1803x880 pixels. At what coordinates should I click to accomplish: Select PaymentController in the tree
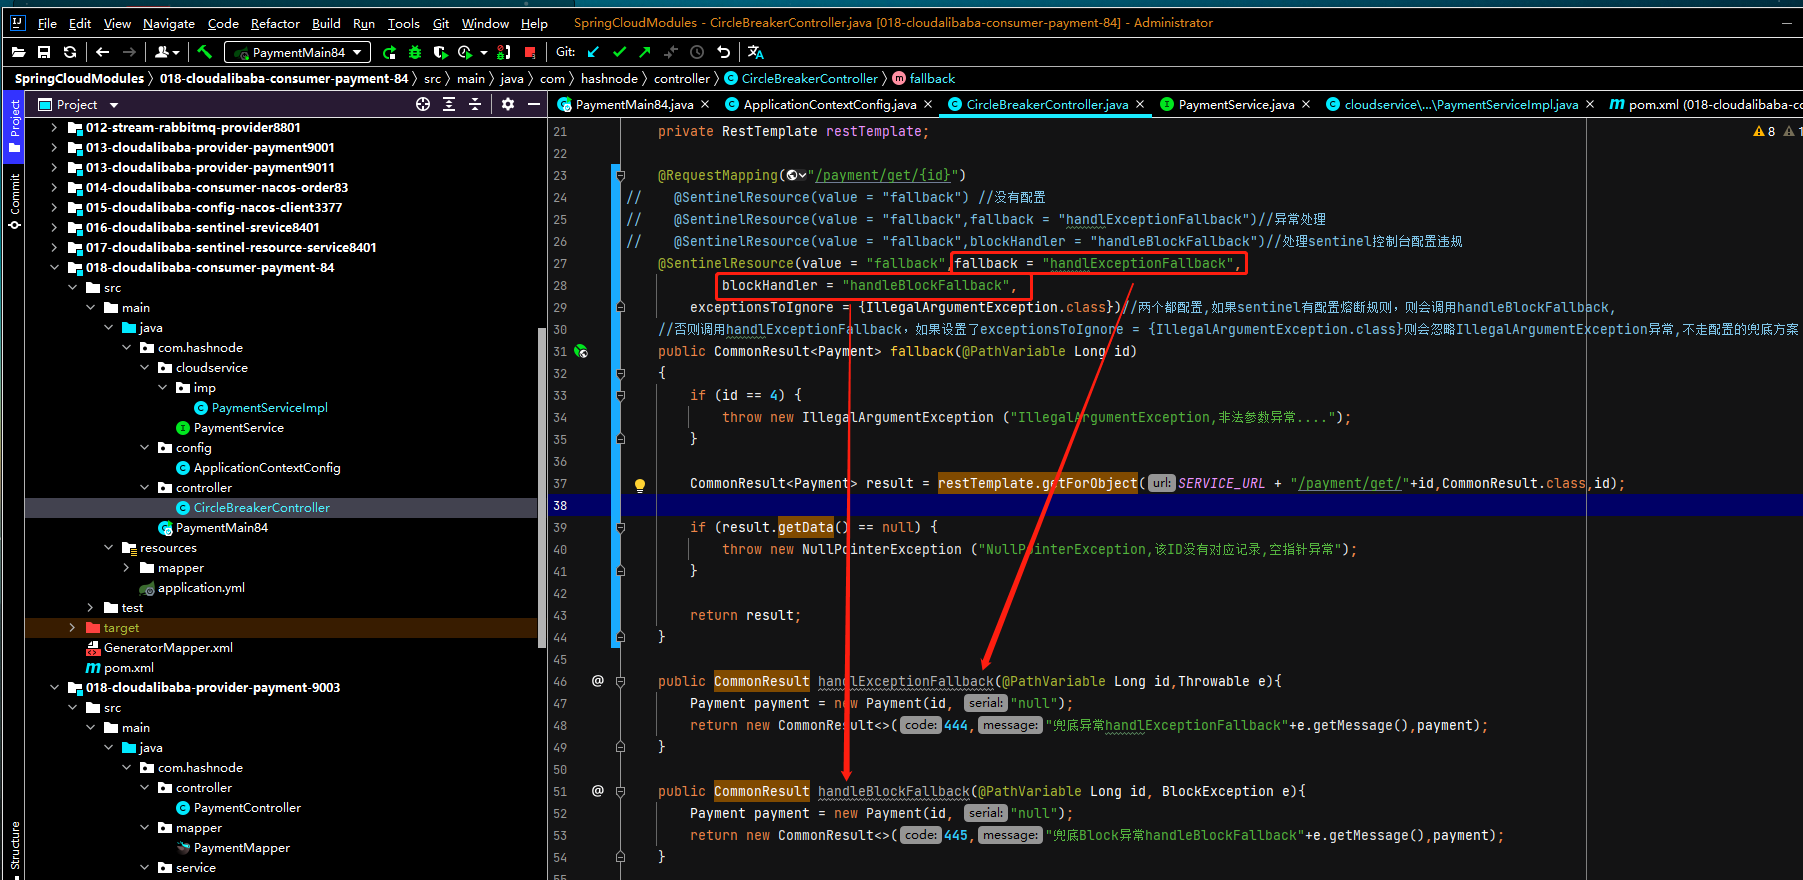click(x=246, y=807)
